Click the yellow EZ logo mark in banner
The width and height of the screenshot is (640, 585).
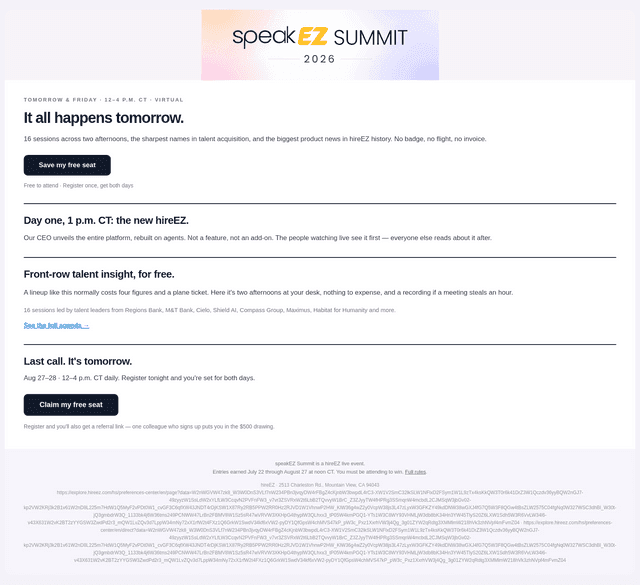point(312,36)
